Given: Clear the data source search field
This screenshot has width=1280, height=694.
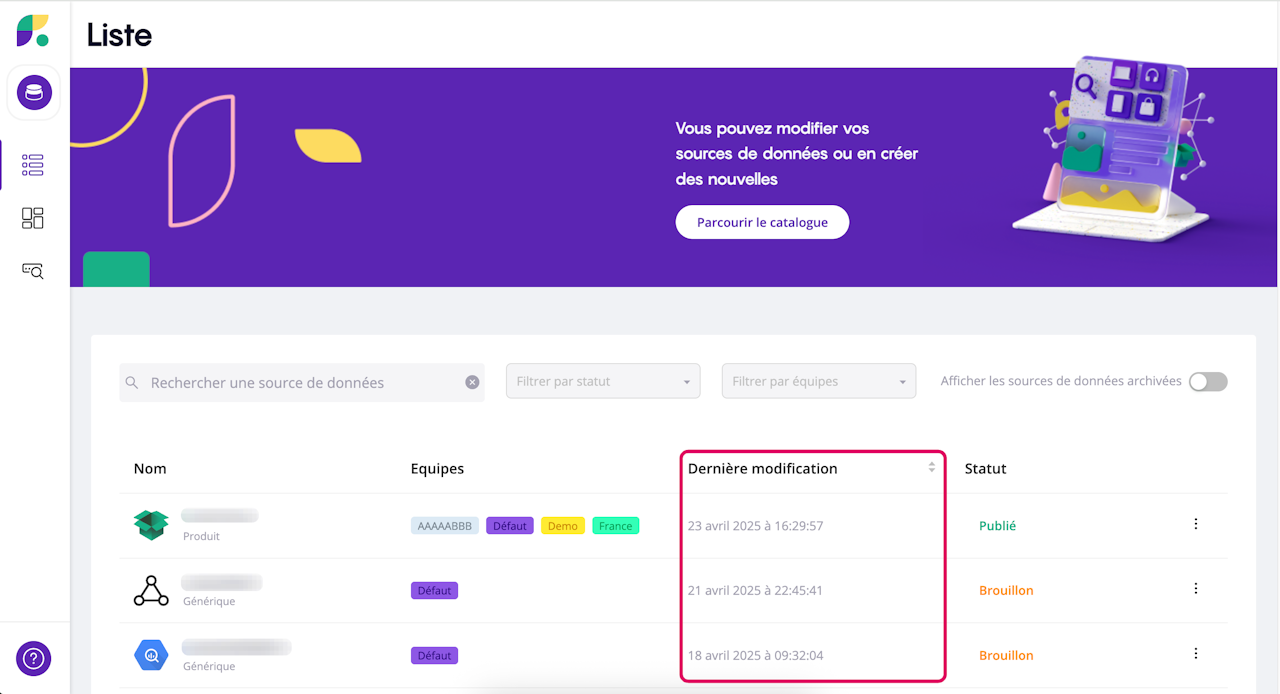Looking at the screenshot, I should pyautogui.click(x=472, y=382).
